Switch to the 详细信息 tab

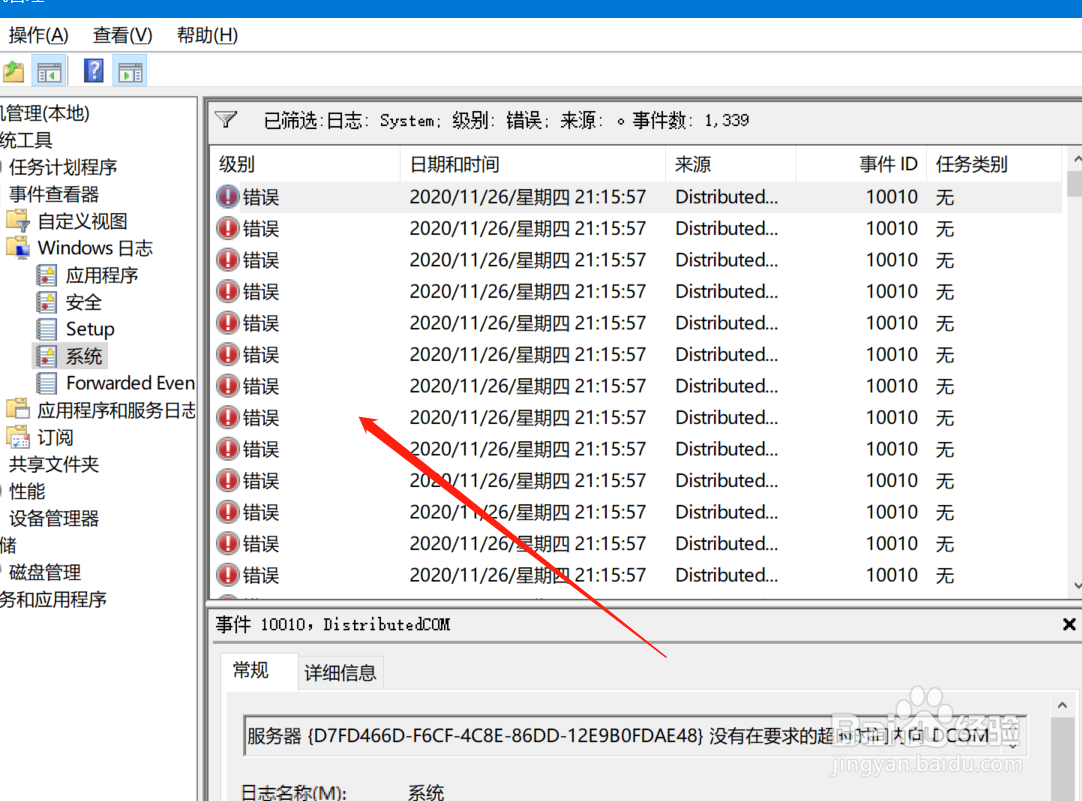point(340,672)
